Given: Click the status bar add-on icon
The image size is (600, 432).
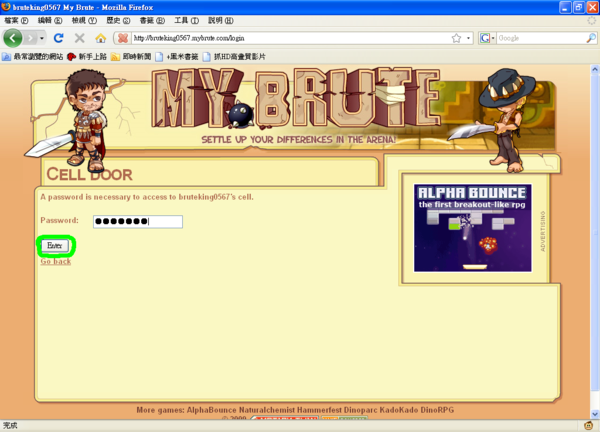Looking at the screenshot, I should click(x=589, y=425).
